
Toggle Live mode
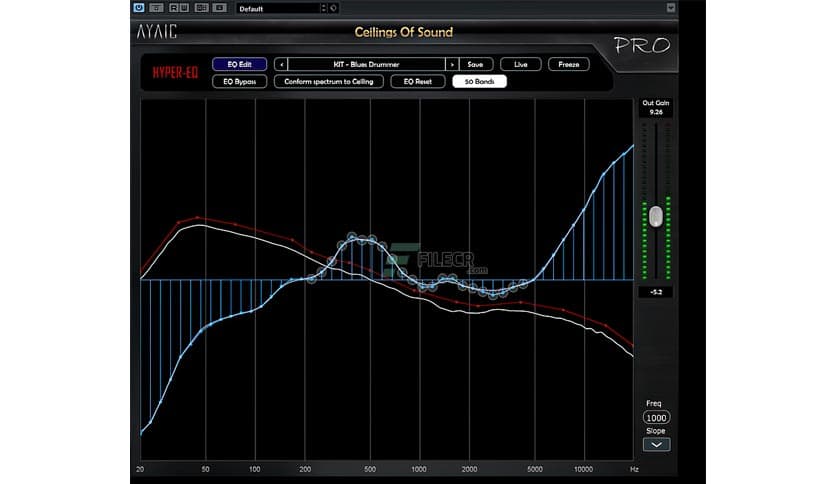[x=521, y=64]
